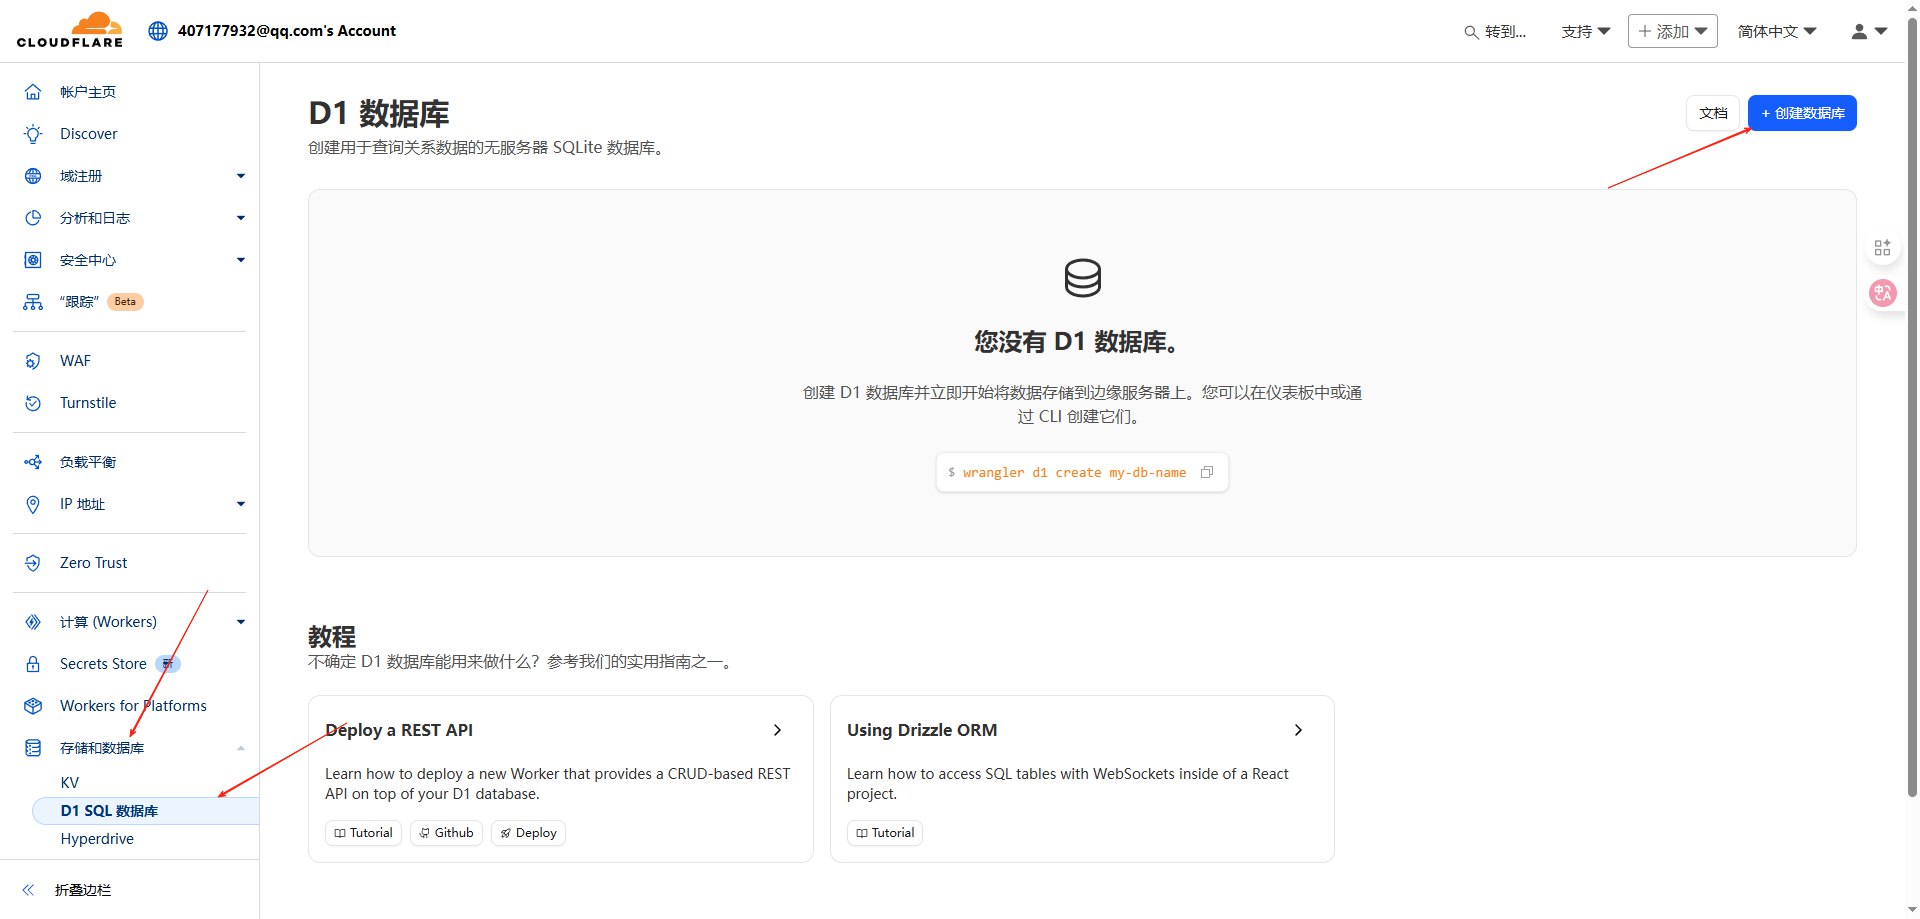Click the Cloudflare logo

(70, 30)
